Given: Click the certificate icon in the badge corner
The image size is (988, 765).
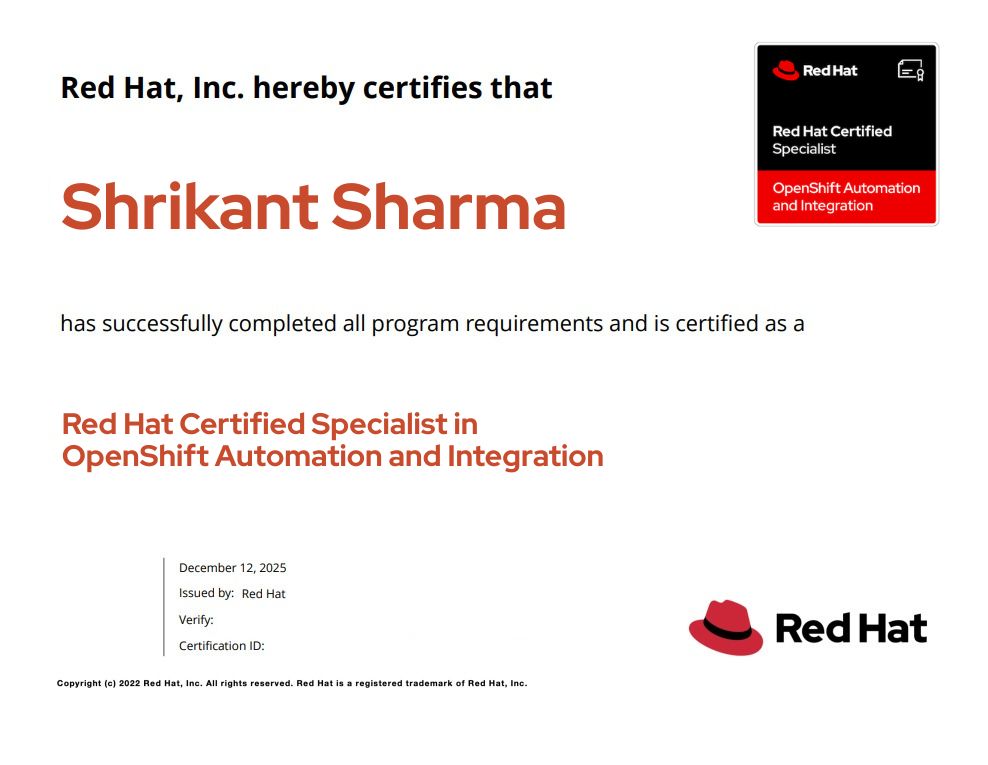Looking at the screenshot, I should 910,70.
